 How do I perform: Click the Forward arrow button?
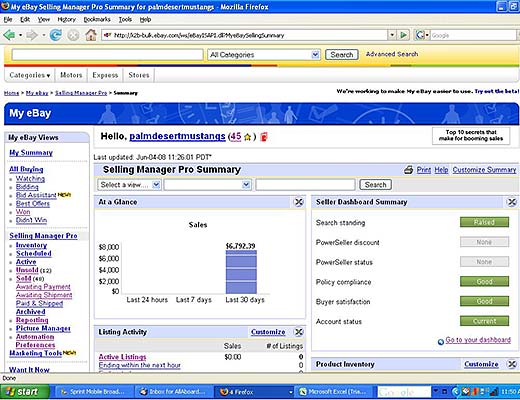(32, 35)
